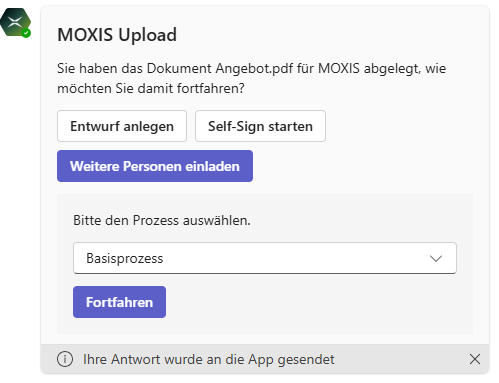Image resolution: width=499 pixels, height=383 pixels.
Task: Click the word 'MOXIS' in description sentence
Action: coord(339,68)
